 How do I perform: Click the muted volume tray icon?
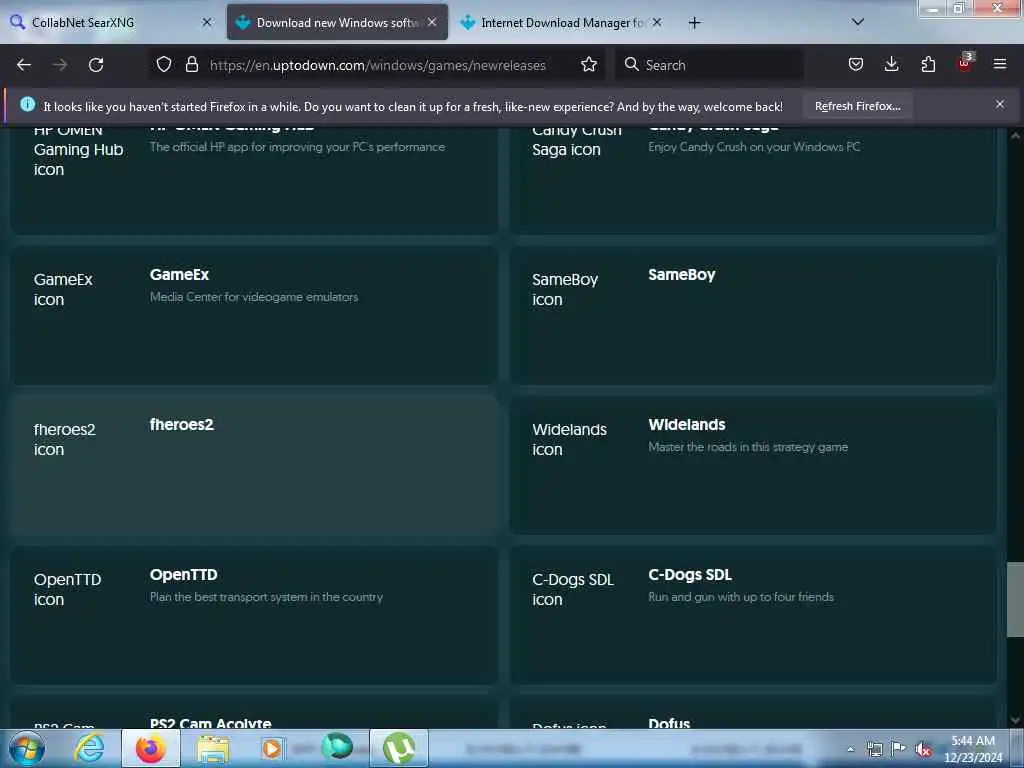(x=923, y=749)
